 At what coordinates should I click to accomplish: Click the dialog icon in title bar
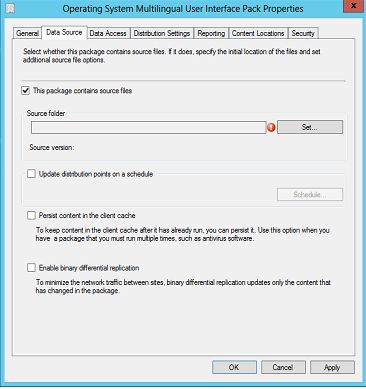pyautogui.click(x=10, y=8)
